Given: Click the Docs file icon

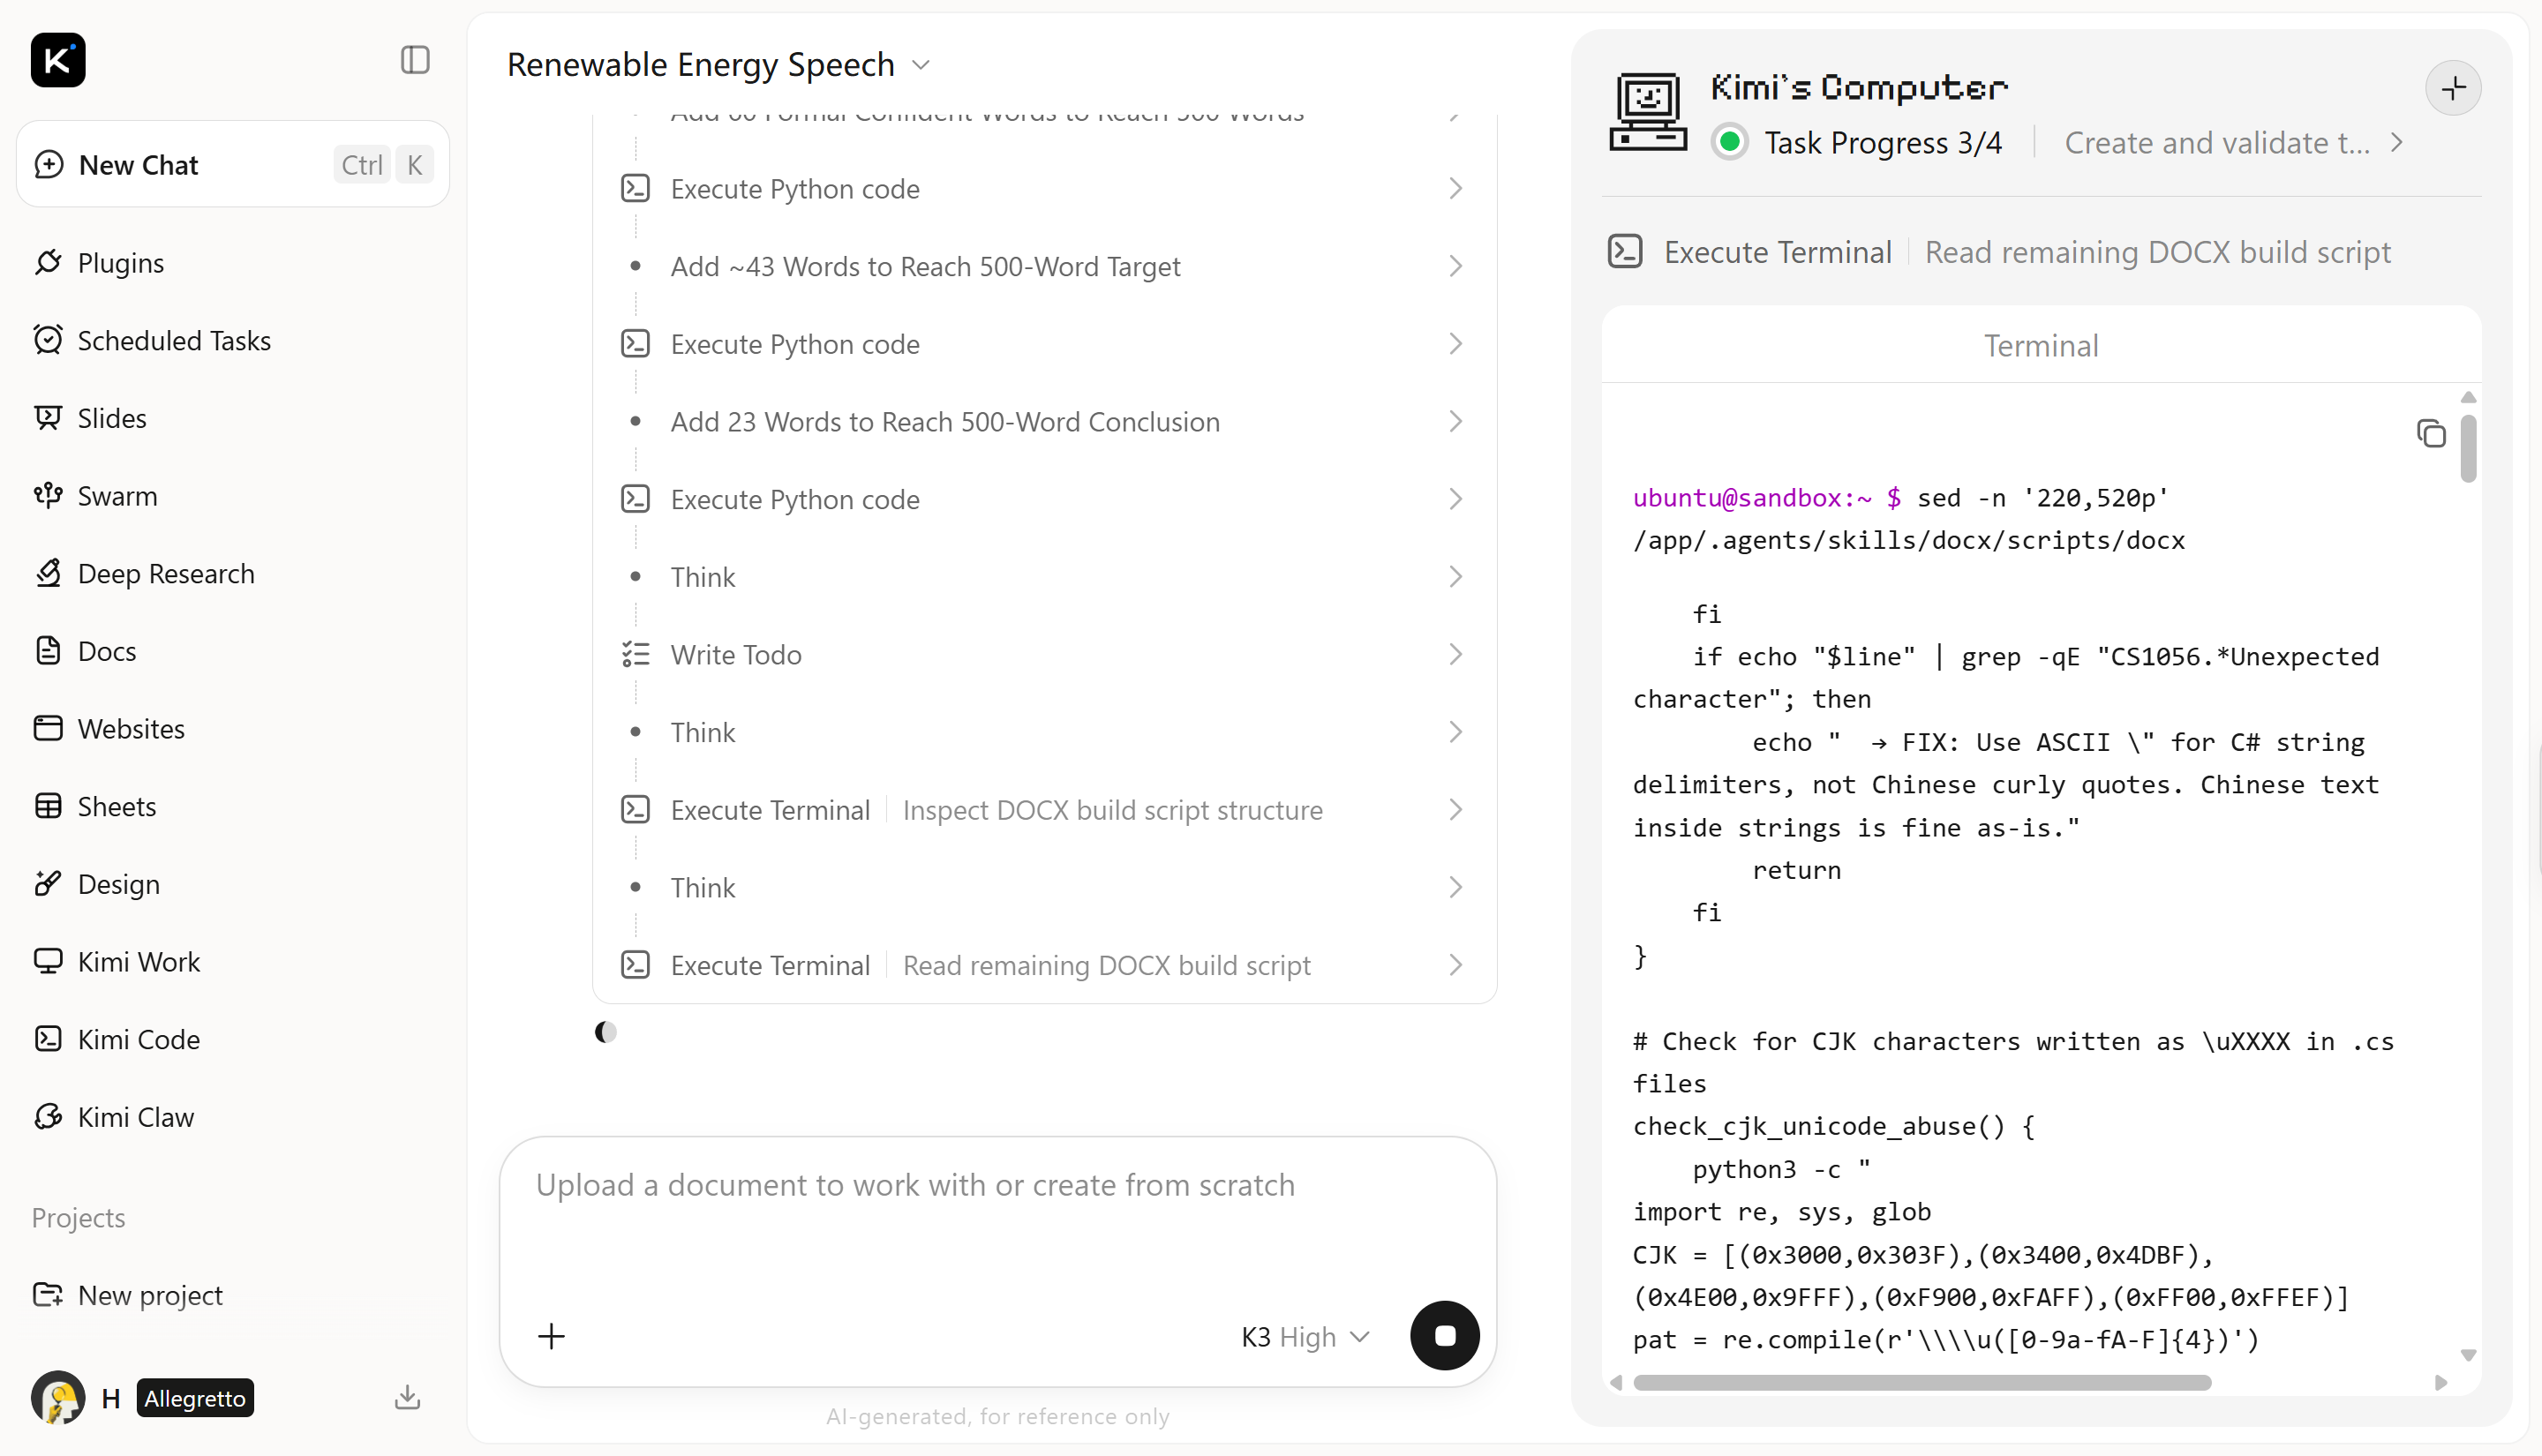Looking at the screenshot, I should [48, 651].
